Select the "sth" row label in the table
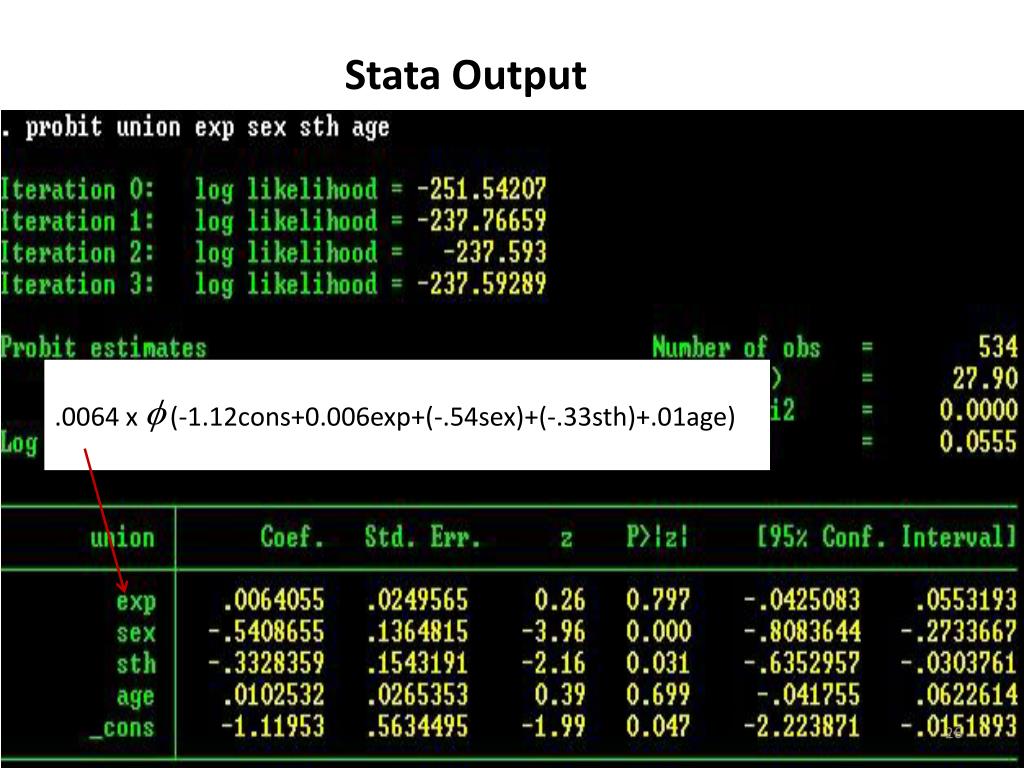 click(x=136, y=664)
